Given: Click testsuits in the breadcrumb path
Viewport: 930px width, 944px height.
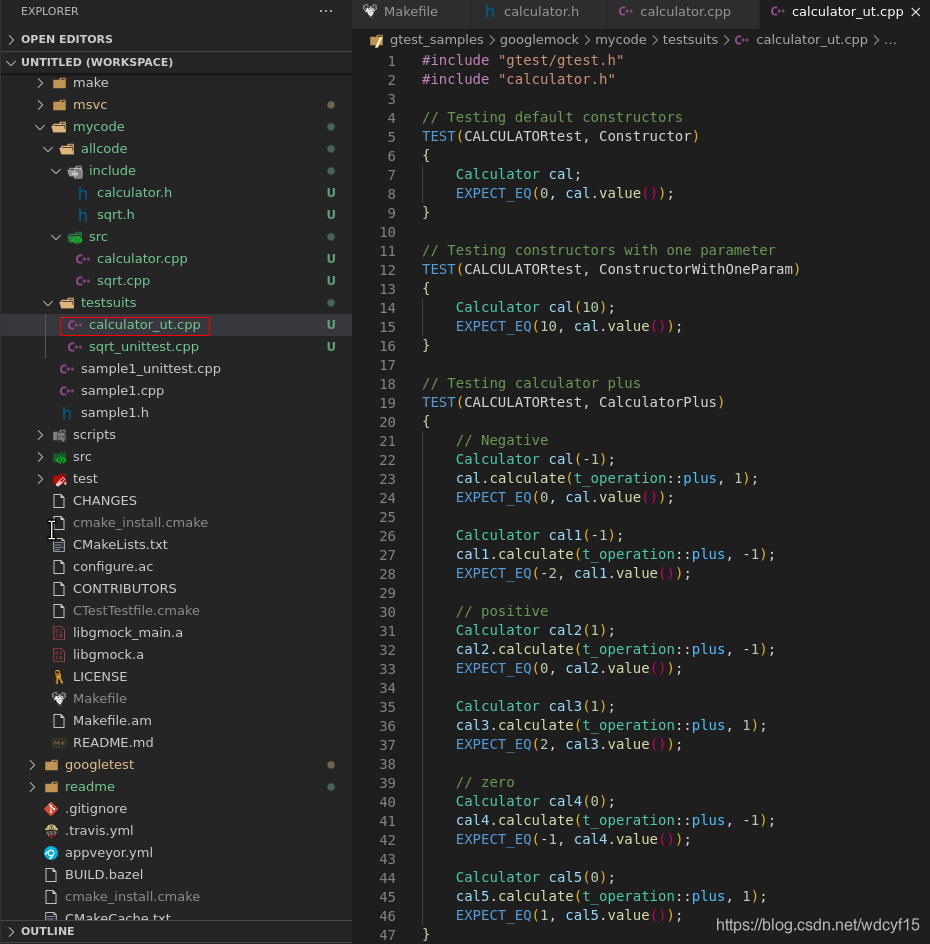Looking at the screenshot, I should (x=690, y=40).
